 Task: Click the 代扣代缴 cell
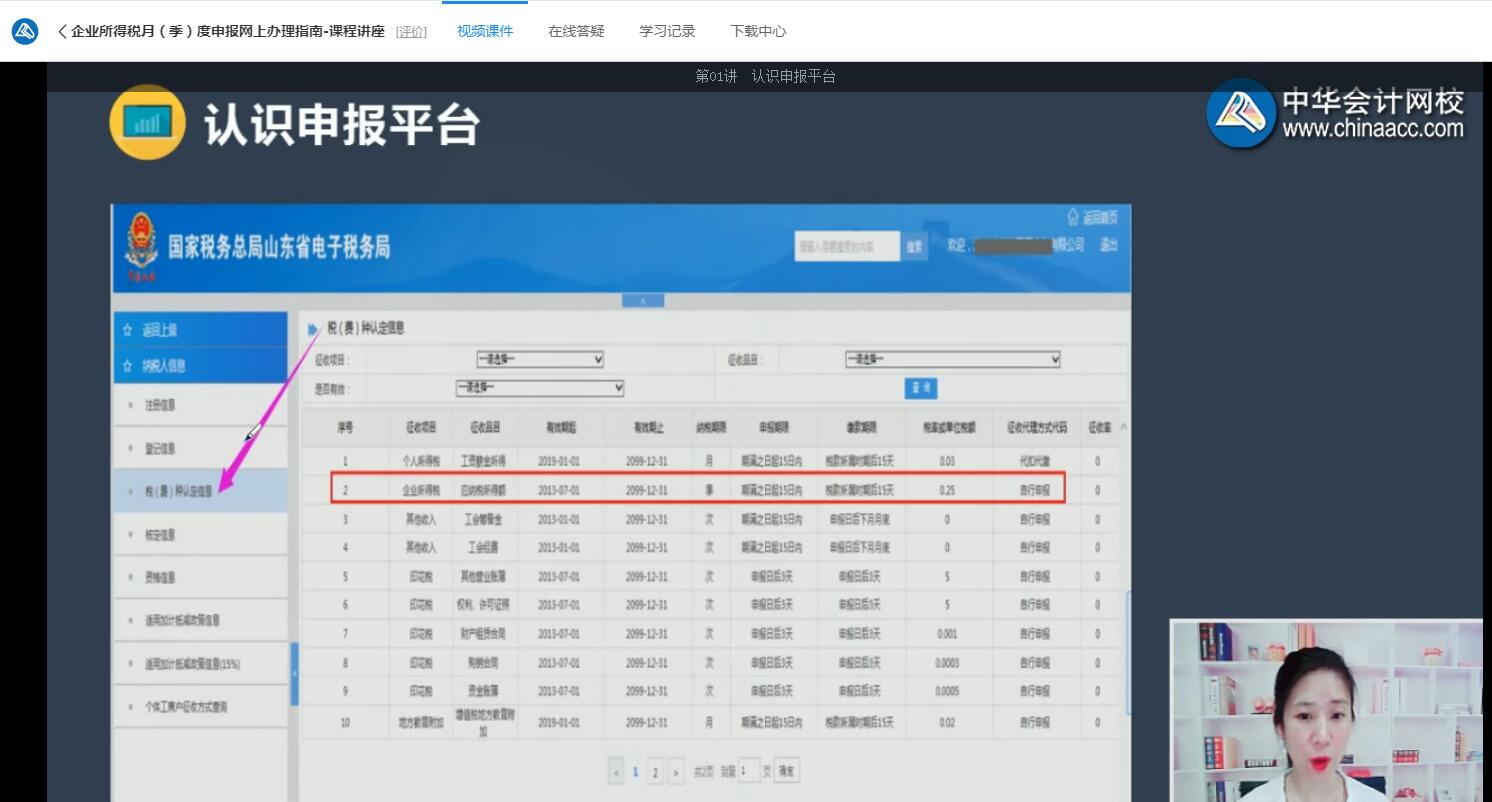(1035, 462)
